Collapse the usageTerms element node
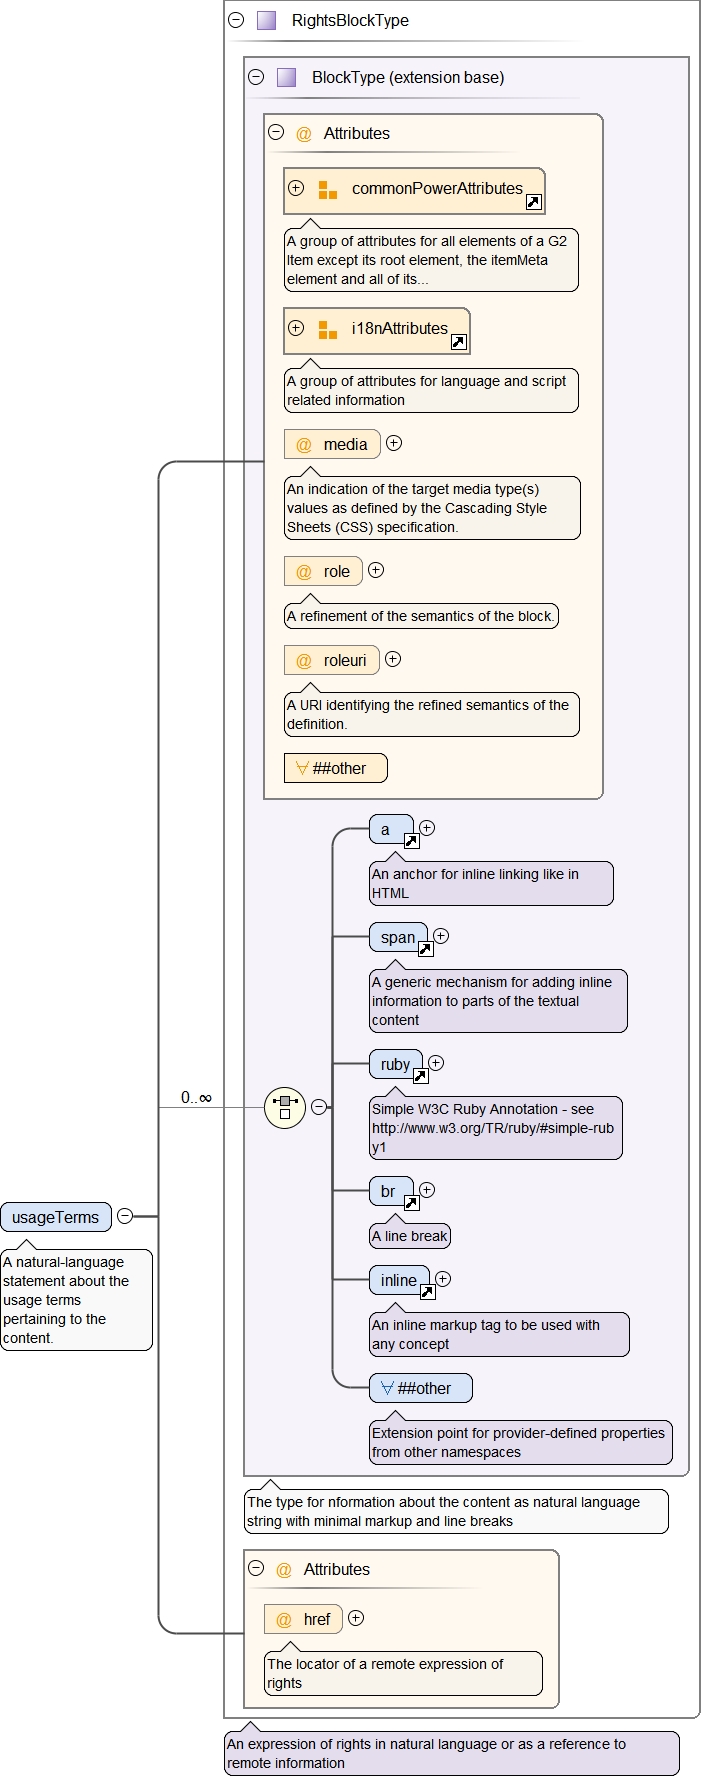The width and height of the screenshot is (702, 1779). coord(125,1216)
